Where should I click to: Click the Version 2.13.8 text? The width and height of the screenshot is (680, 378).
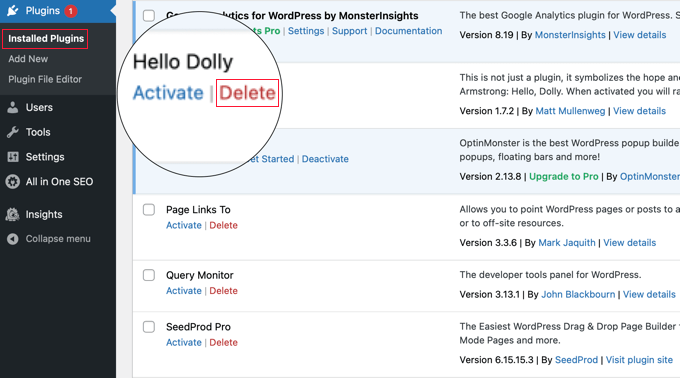point(490,176)
